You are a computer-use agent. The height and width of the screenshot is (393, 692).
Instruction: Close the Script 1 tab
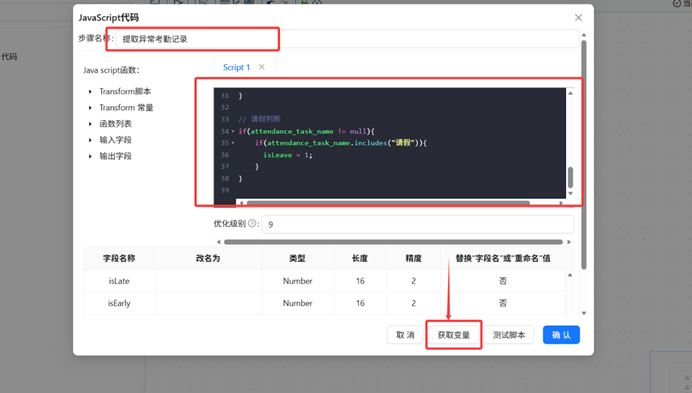[262, 67]
